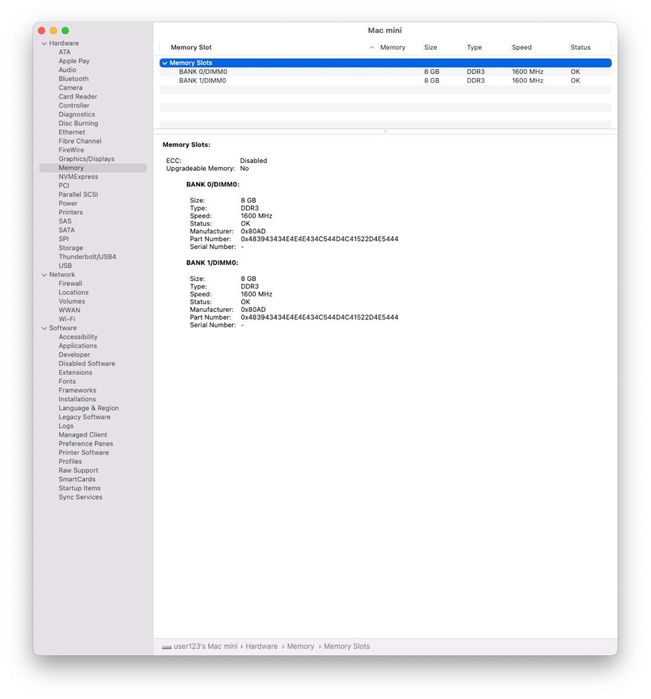Open Printers hardware entry
651x699 pixels.
coord(70,213)
